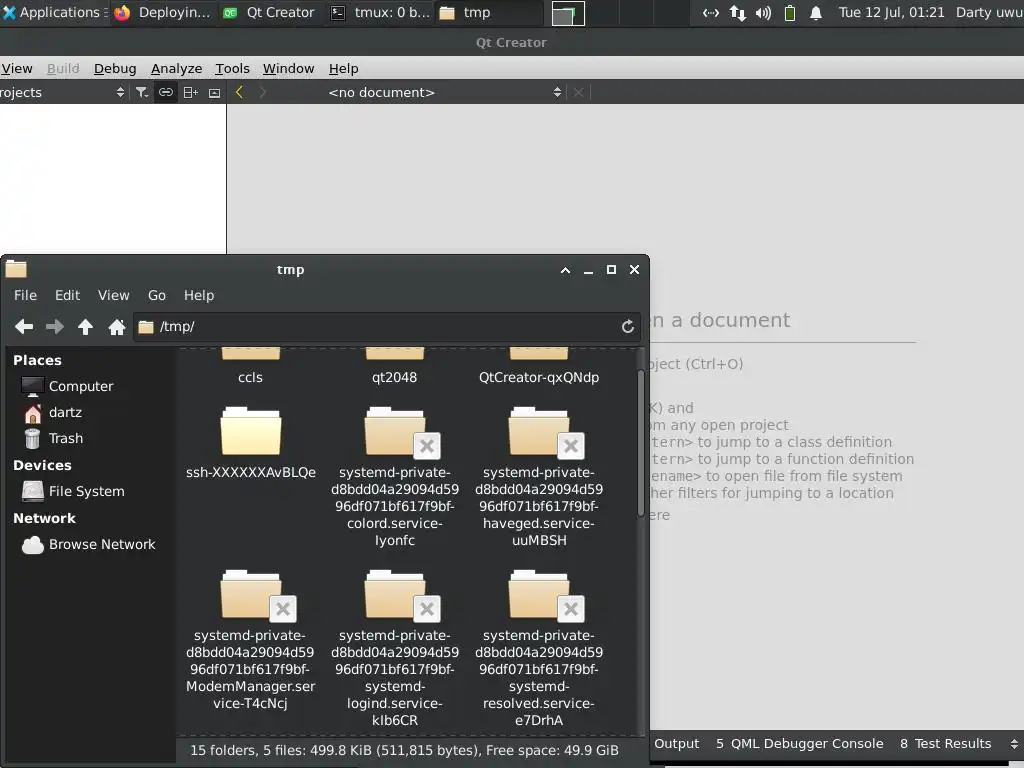The height and width of the screenshot is (768, 1024).
Task: Go back in Qt Creator editor history
Action: pos(240,93)
